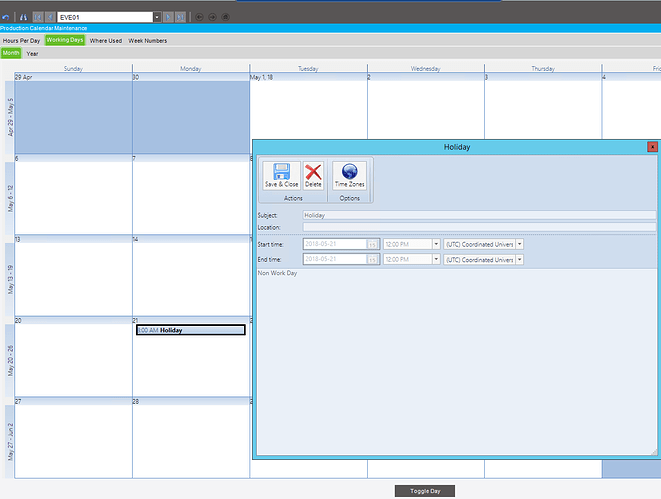661x499 pixels.
Task: Expand the End time hour dropdown
Action: point(436,259)
